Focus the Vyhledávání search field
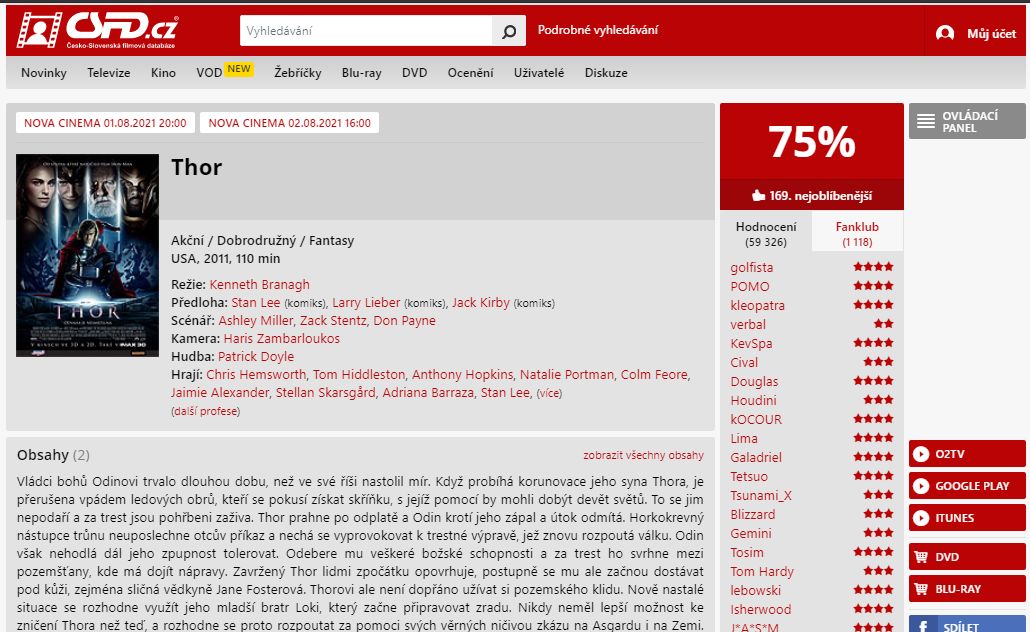Image resolution: width=1030 pixels, height=632 pixels. 366,31
